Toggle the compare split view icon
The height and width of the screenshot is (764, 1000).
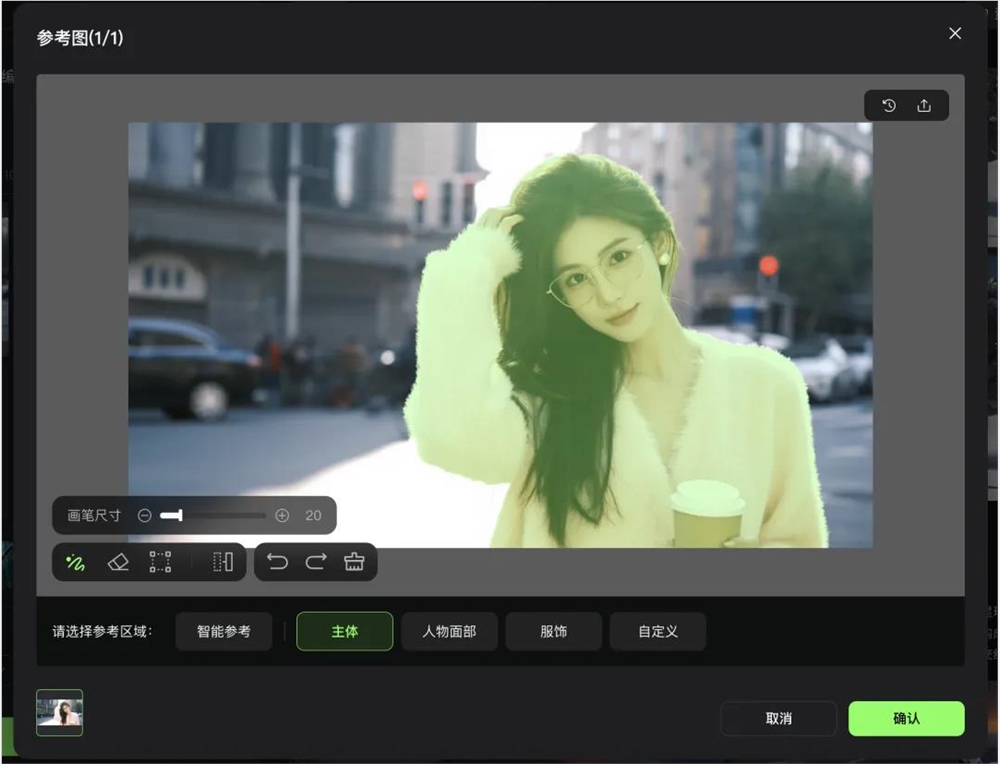[223, 562]
